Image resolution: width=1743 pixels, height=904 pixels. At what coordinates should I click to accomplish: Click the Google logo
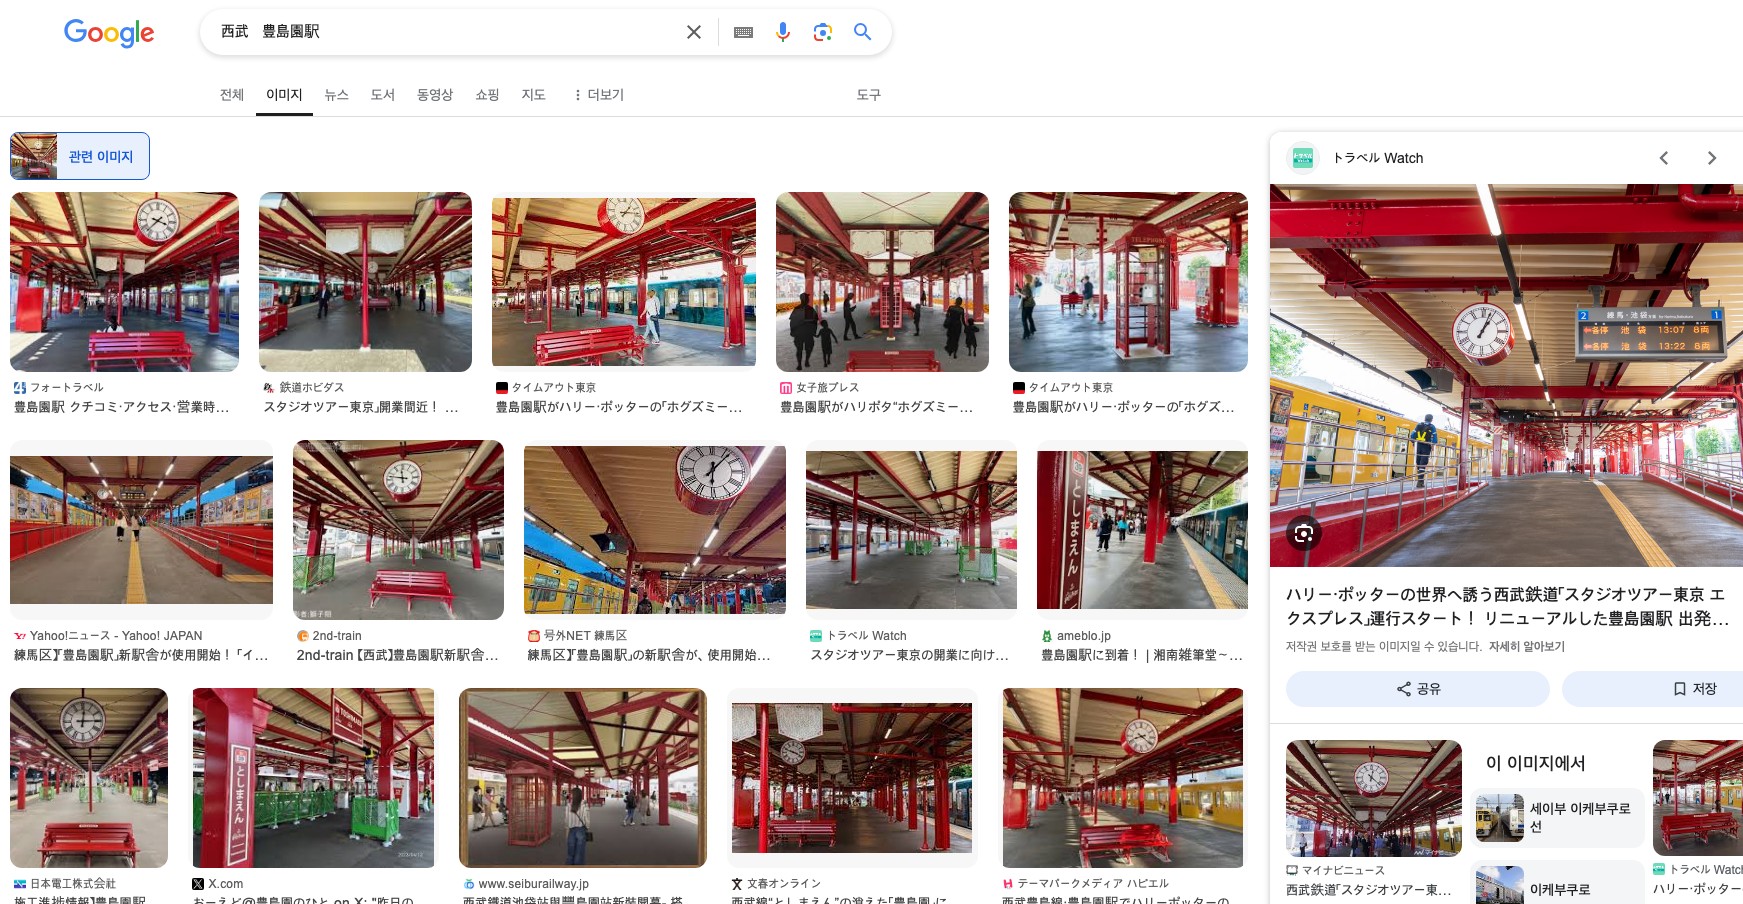(x=109, y=33)
